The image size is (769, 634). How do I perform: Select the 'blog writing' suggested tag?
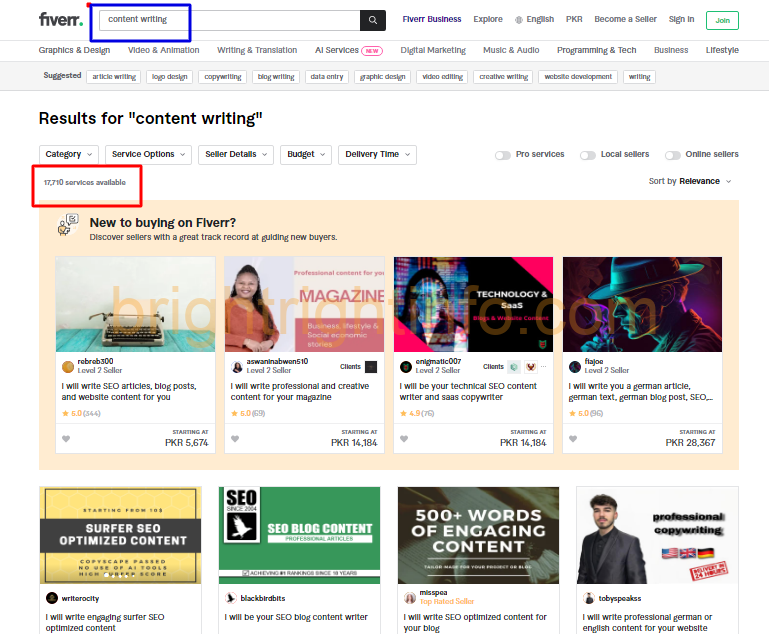tap(276, 77)
